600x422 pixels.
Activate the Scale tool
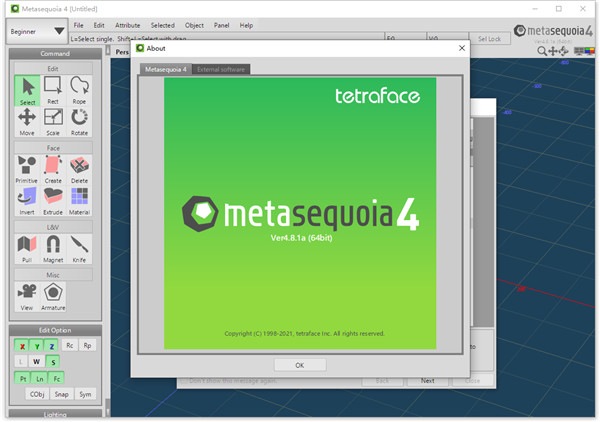53,122
